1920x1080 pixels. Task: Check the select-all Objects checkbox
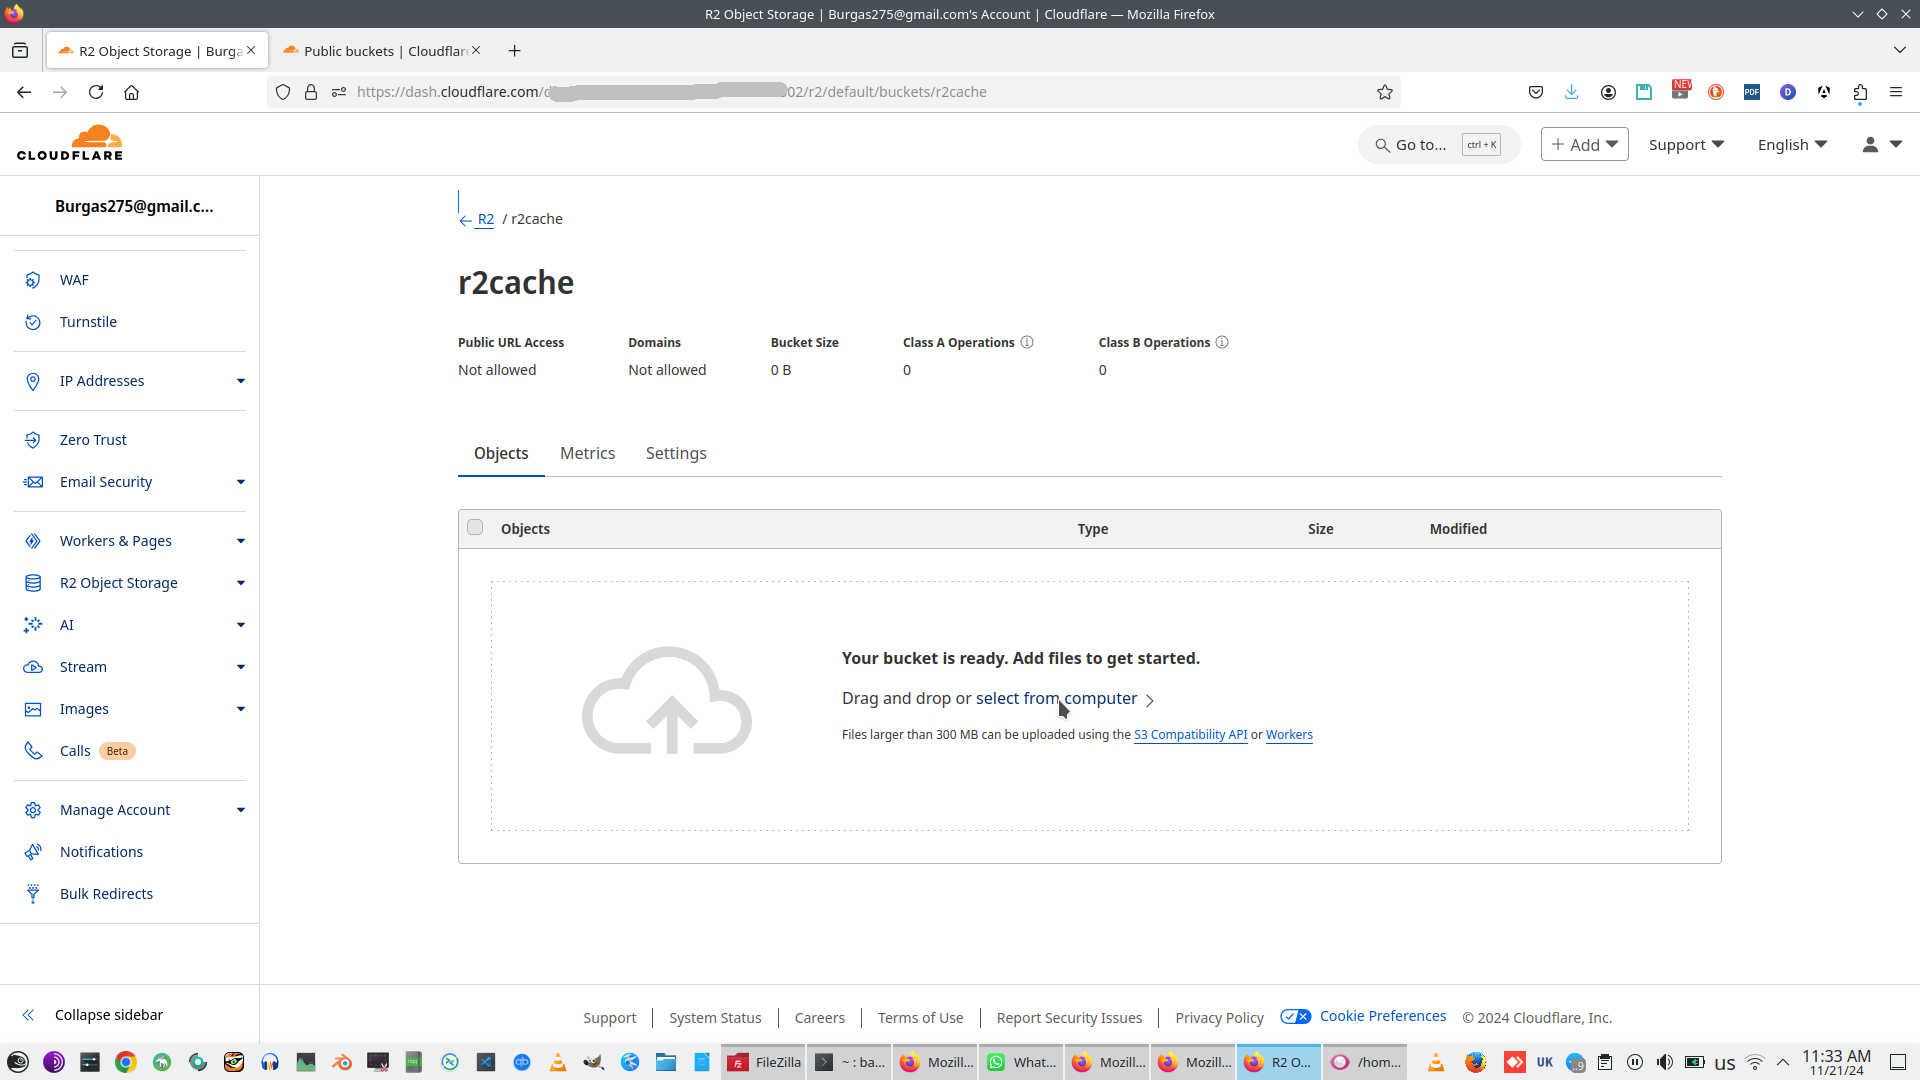(x=475, y=528)
